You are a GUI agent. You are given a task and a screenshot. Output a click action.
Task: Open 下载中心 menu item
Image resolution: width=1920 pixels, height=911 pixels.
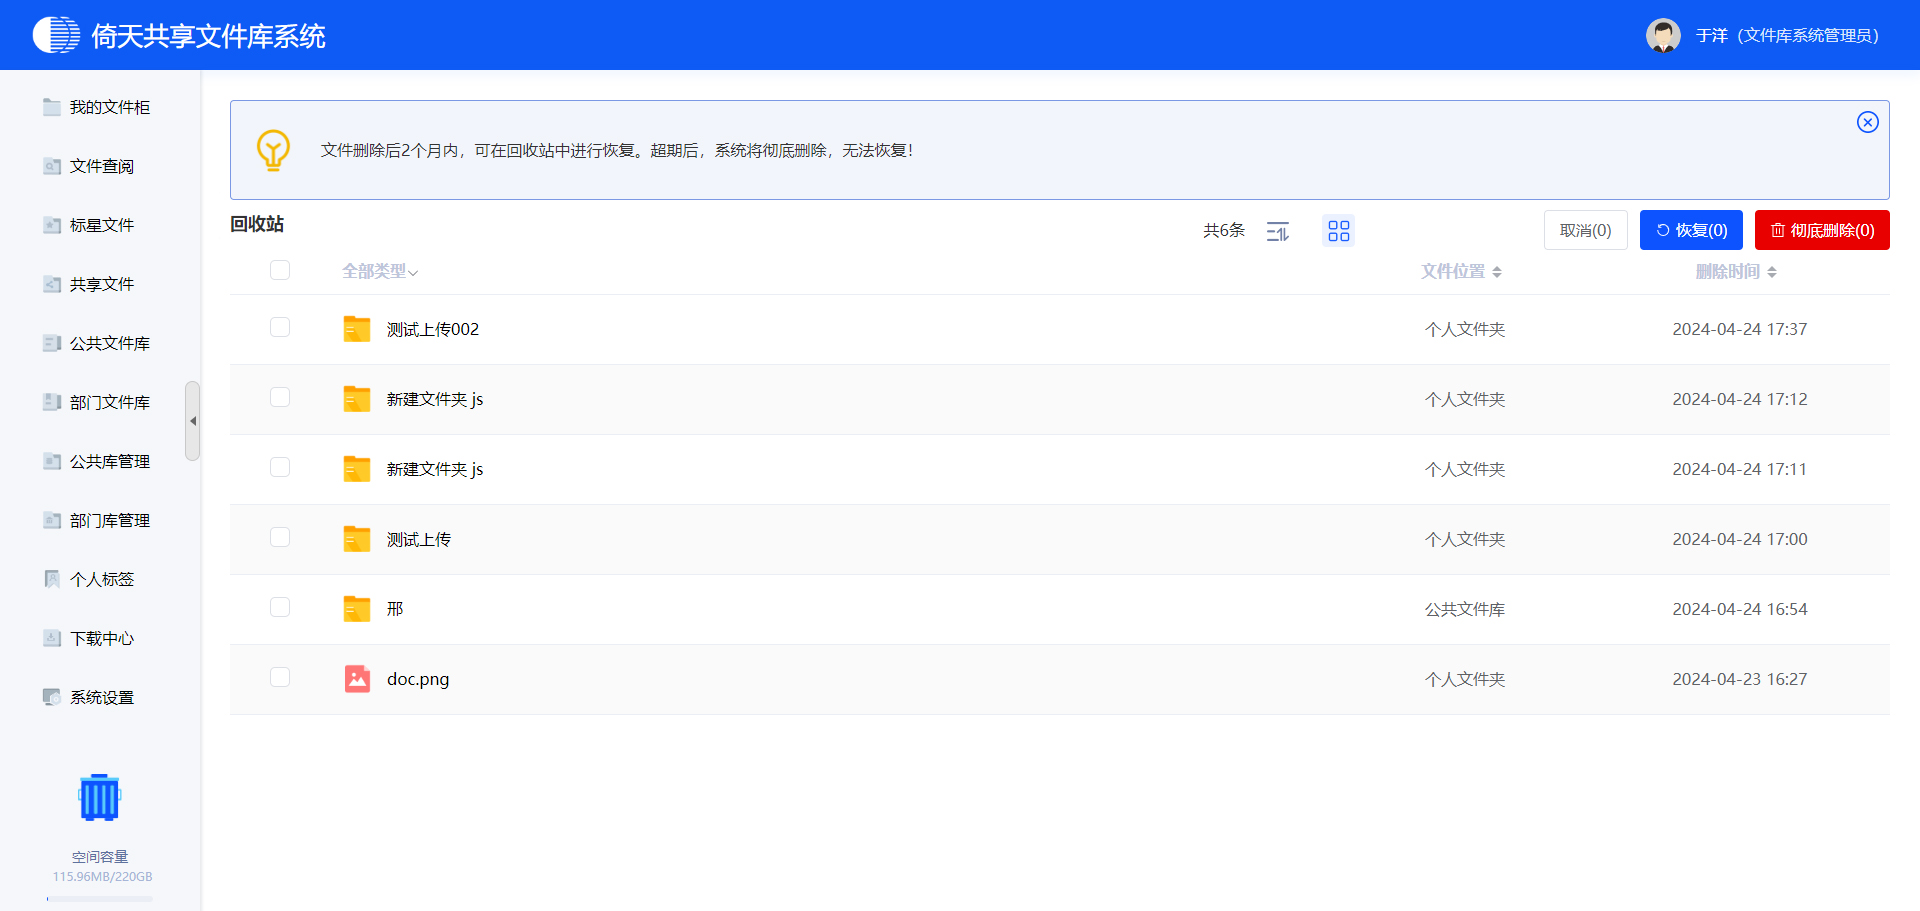tap(100, 638)
